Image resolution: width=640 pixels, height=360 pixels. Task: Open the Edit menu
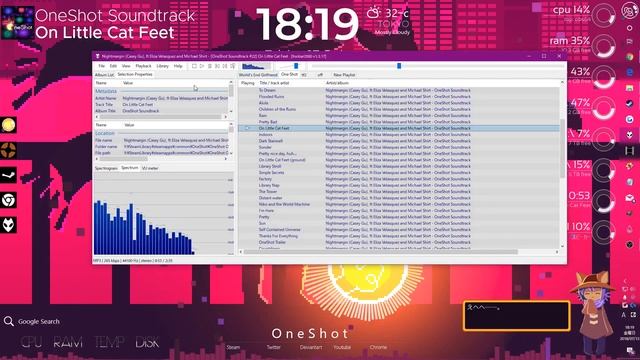point(113,66)
